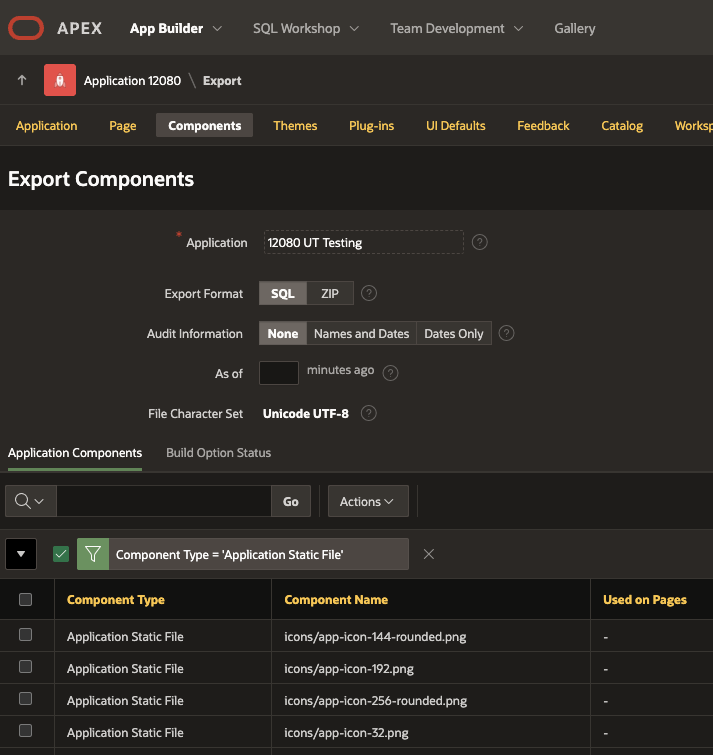Set Audit Information to Names and Dates

[362, 333]
